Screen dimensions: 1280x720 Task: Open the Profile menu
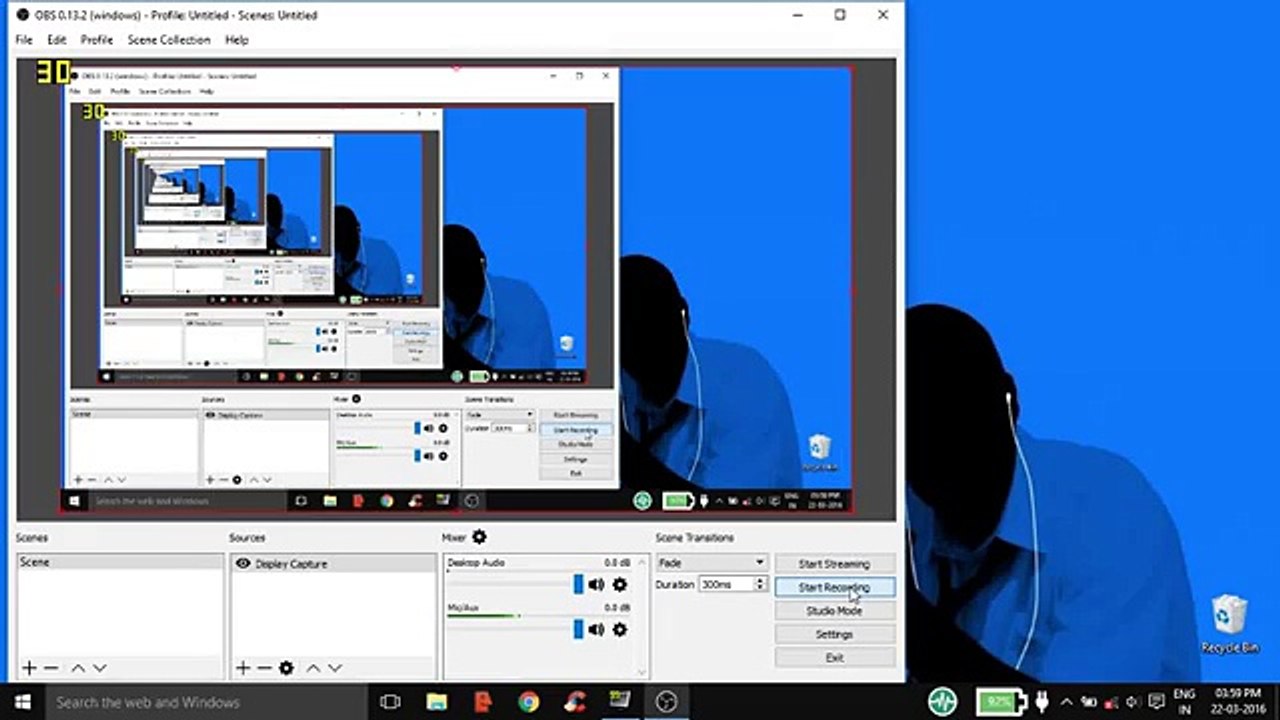point(97,40)
